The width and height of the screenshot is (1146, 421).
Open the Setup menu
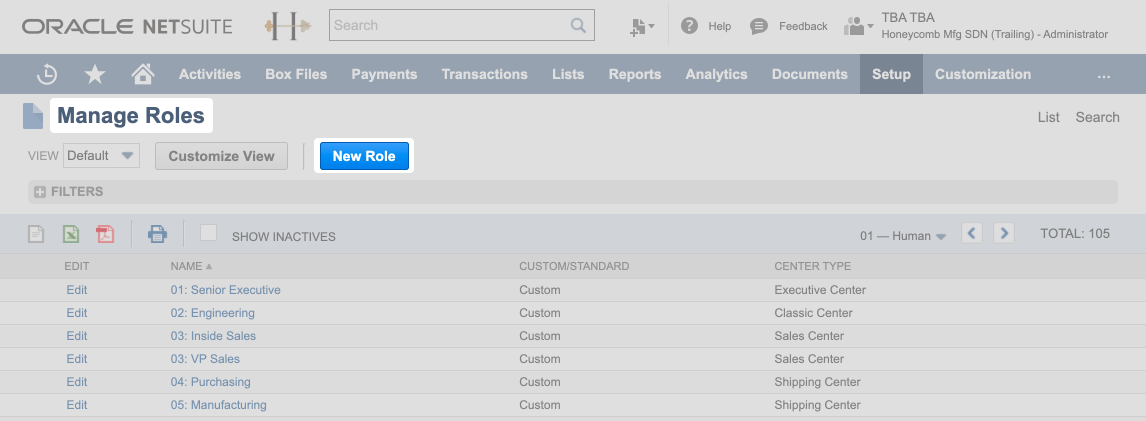891,74
